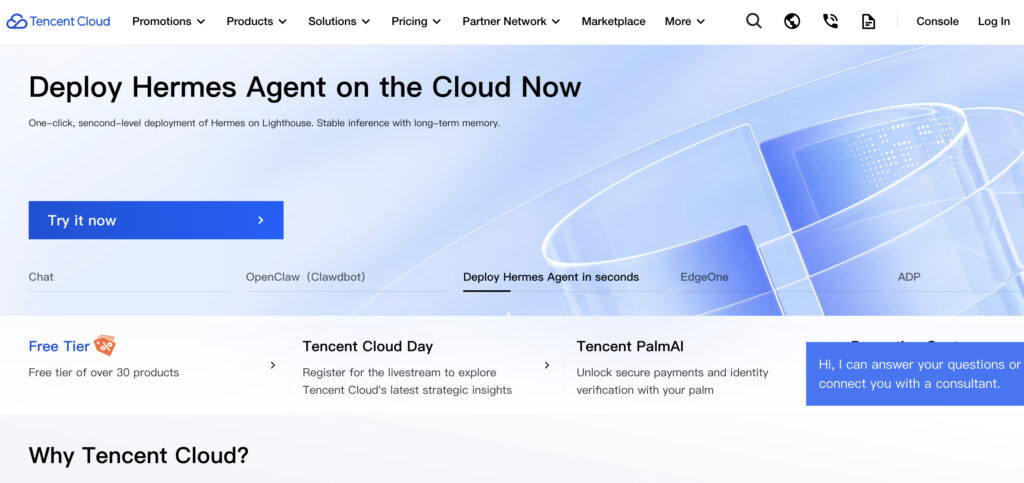Click 'Free tier of over 30 products' text
Image resolution: width=1024 pixels, height=483 pixels.
(x=104, y=373)
